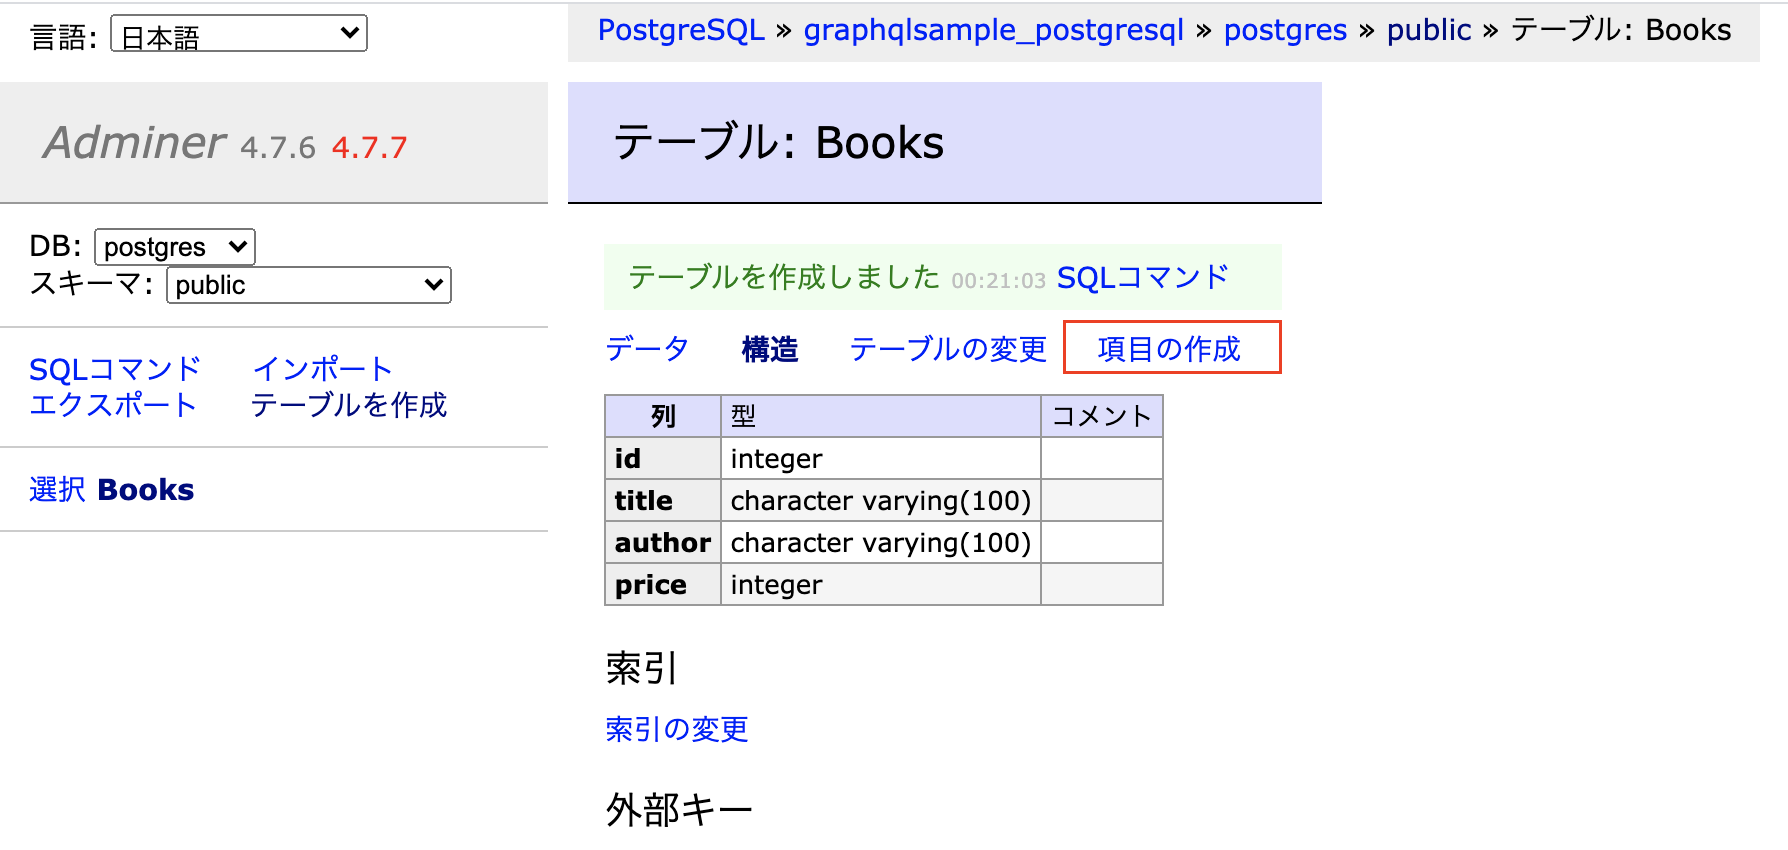Click the PostgreSQL breadcrumb link
The height and width of the screenshot is (850, 1788).
681,30
